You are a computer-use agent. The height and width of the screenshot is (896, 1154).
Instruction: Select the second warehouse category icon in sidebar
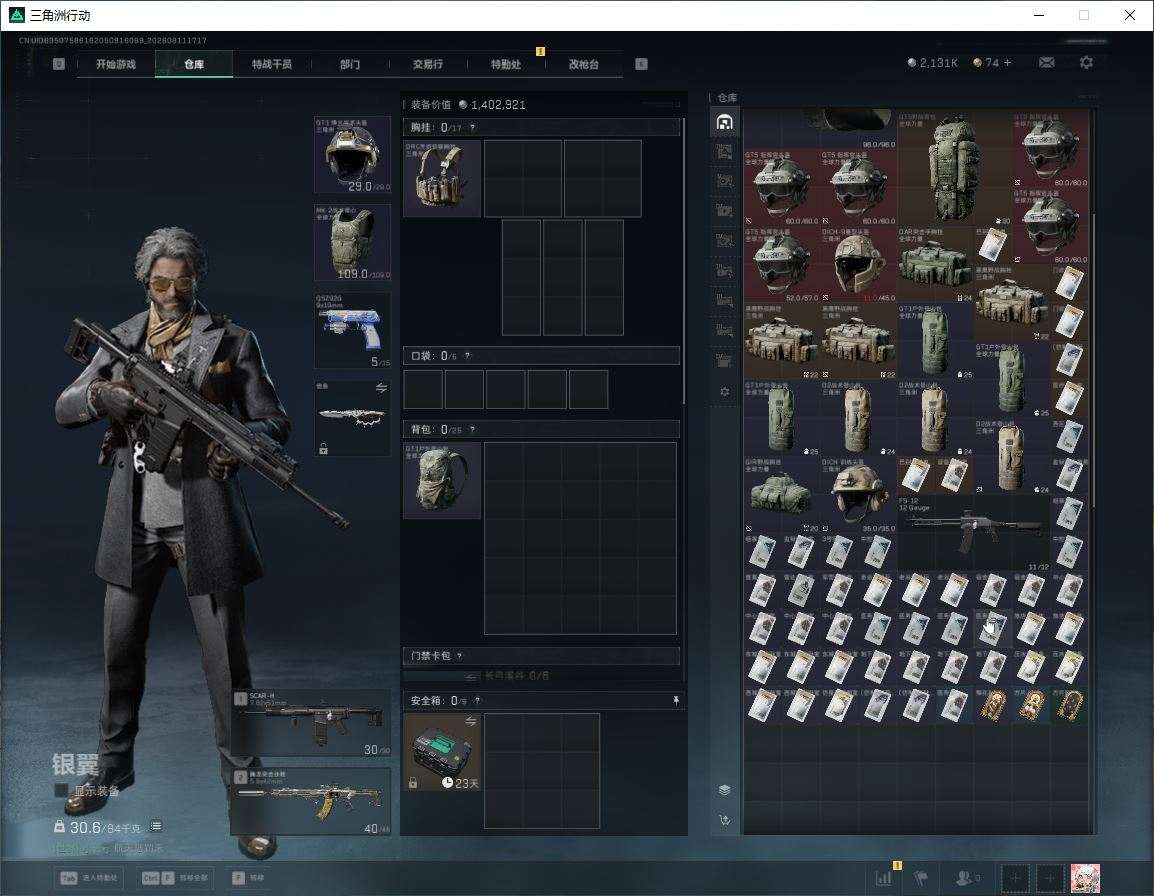coord(725,152)
